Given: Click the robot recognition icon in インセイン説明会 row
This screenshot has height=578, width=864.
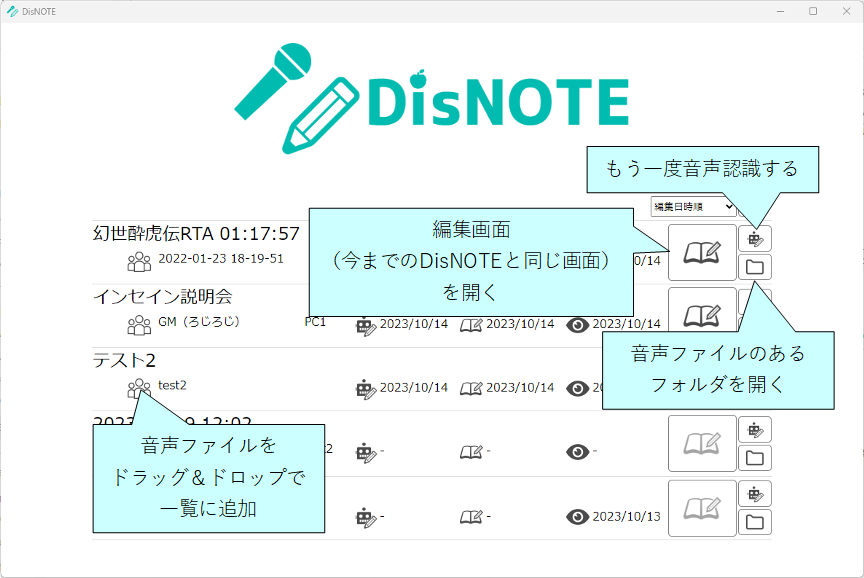Looking at the screenshot, I should pos(366,326).
